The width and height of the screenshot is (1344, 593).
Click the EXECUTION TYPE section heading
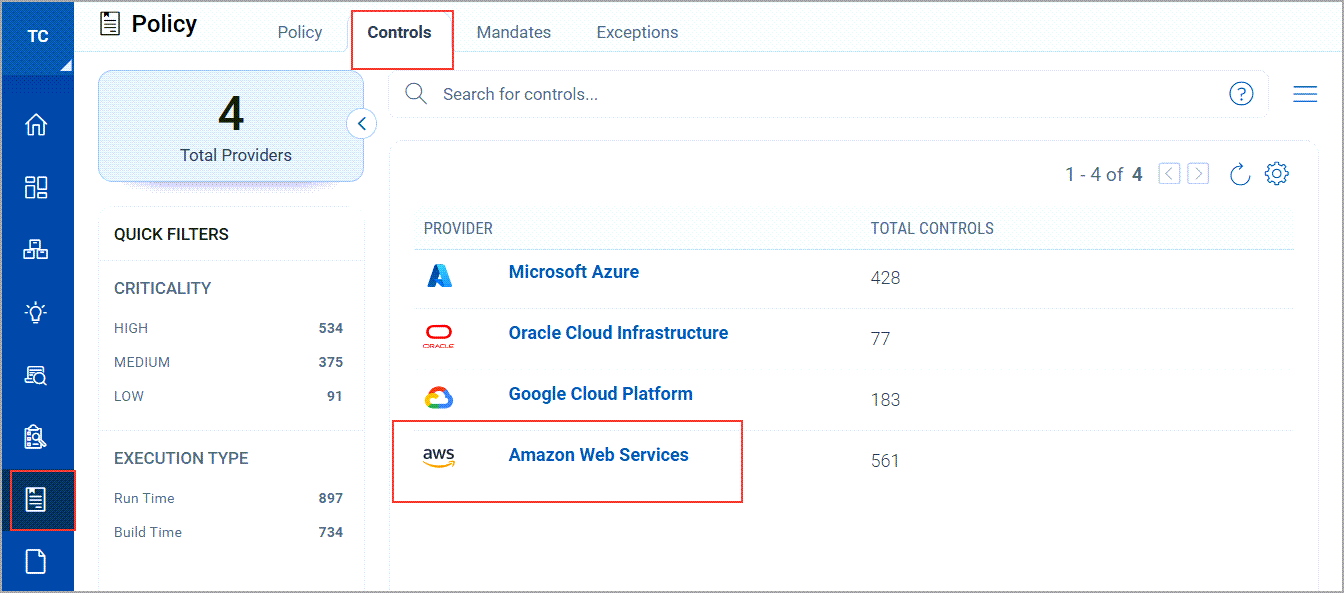181,458
